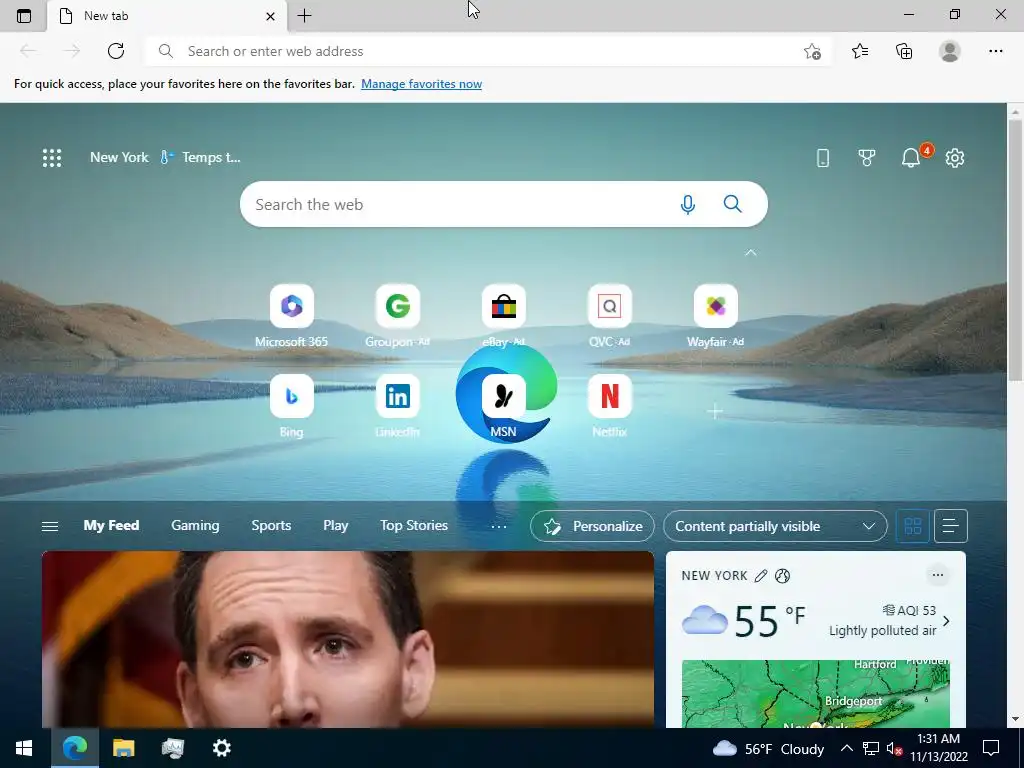Select Play feed tab
Viewport: 1024px width, 768px height.
tap(336, 525)
